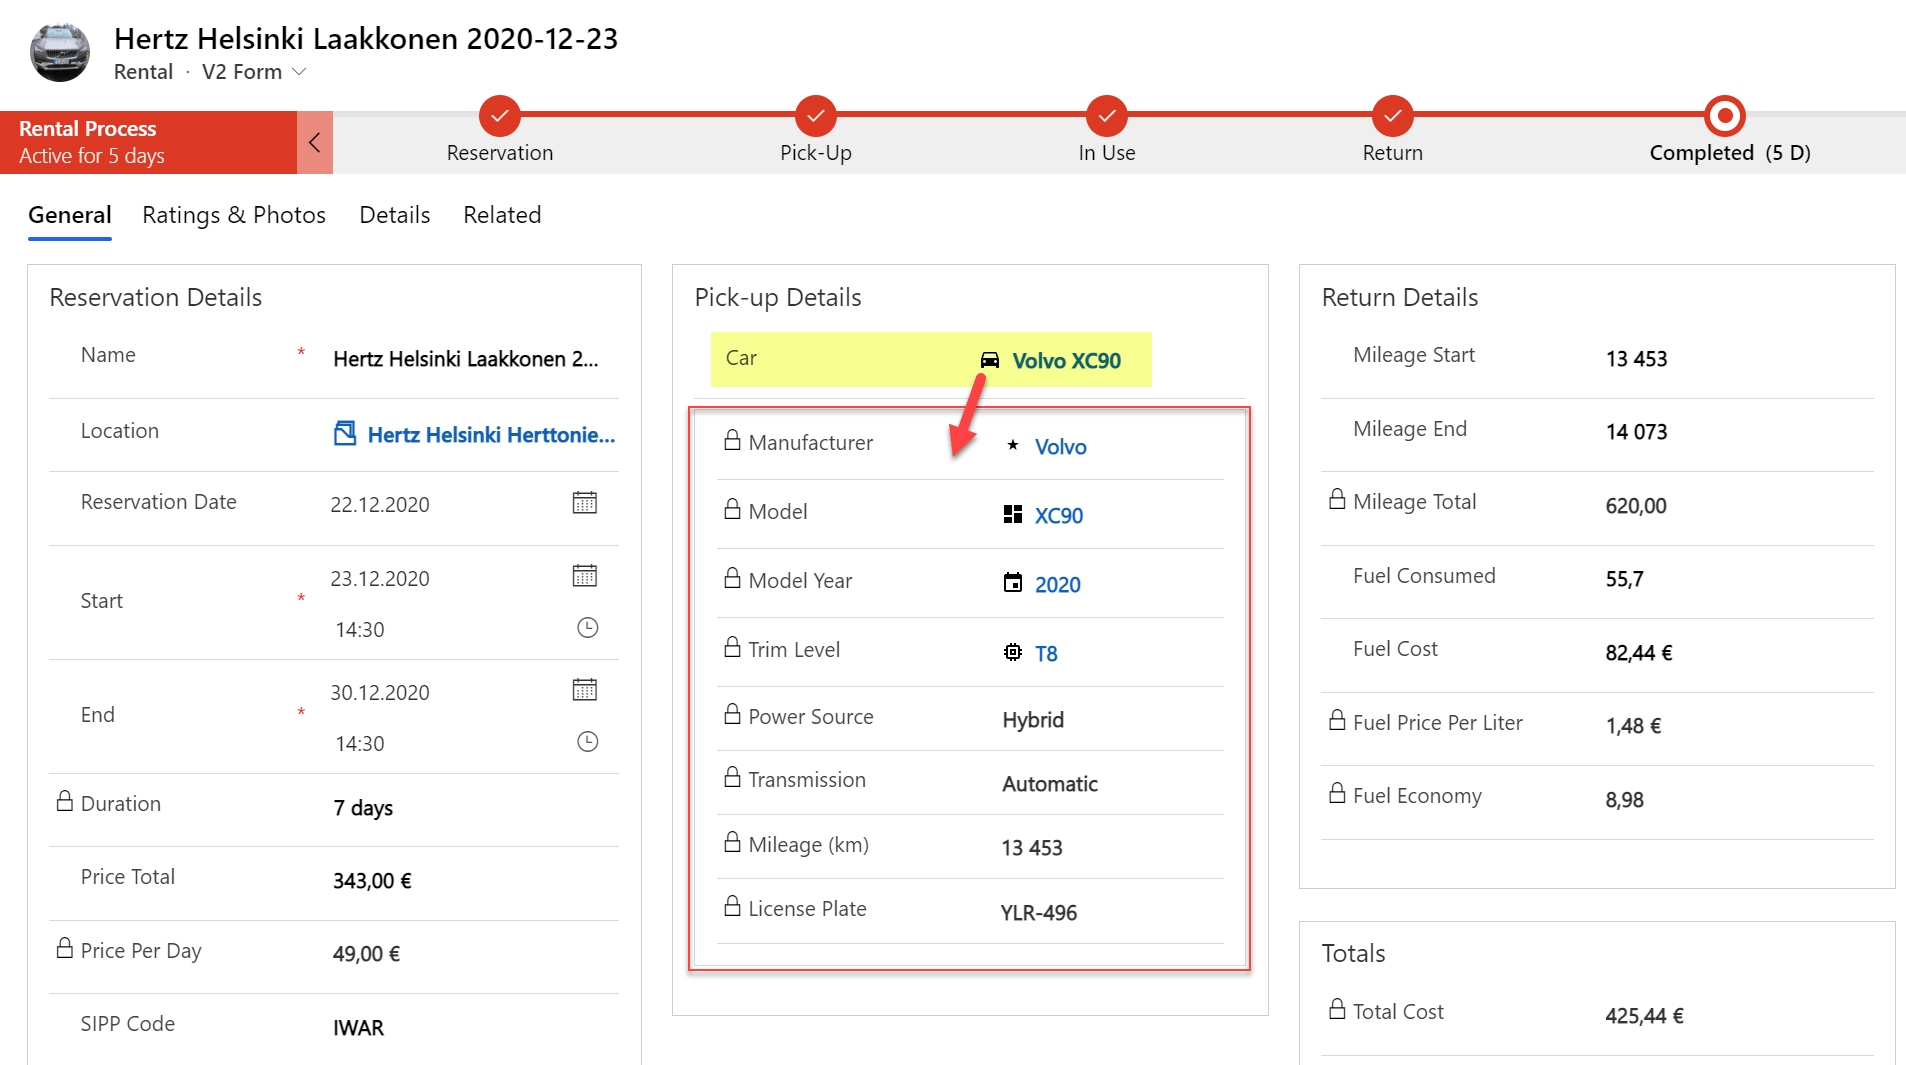Viewport: 1906px width, 1065px height.
Task: Open the XC90 model link
Action: click(1059, 516)
